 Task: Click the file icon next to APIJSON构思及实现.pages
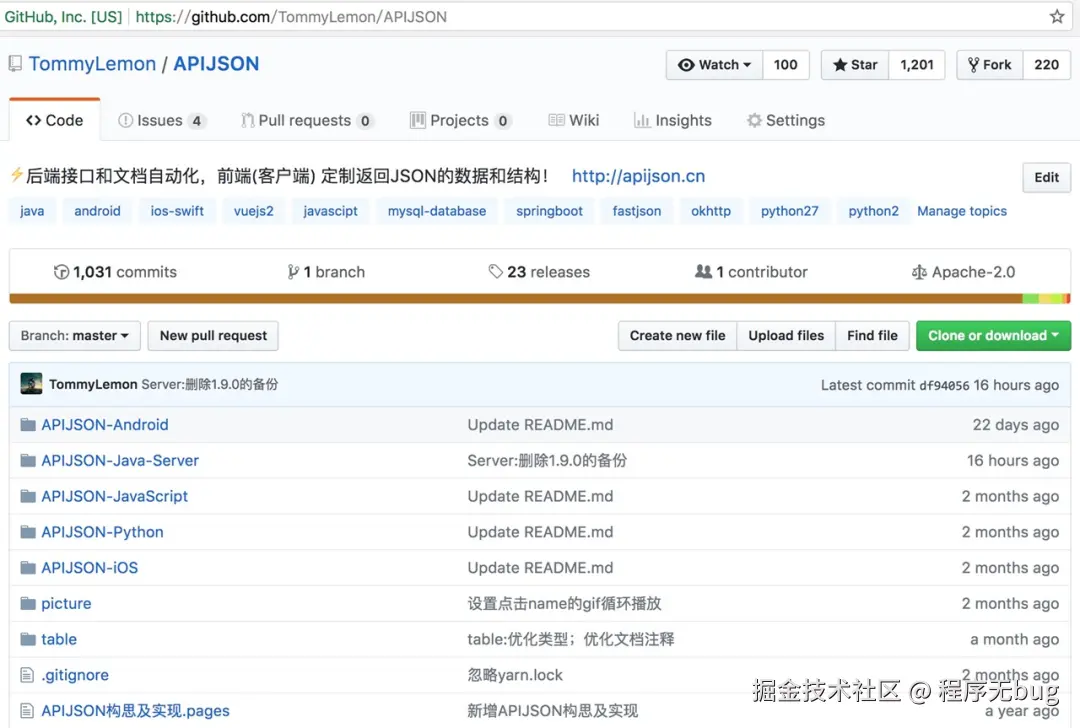coord(27,711)
